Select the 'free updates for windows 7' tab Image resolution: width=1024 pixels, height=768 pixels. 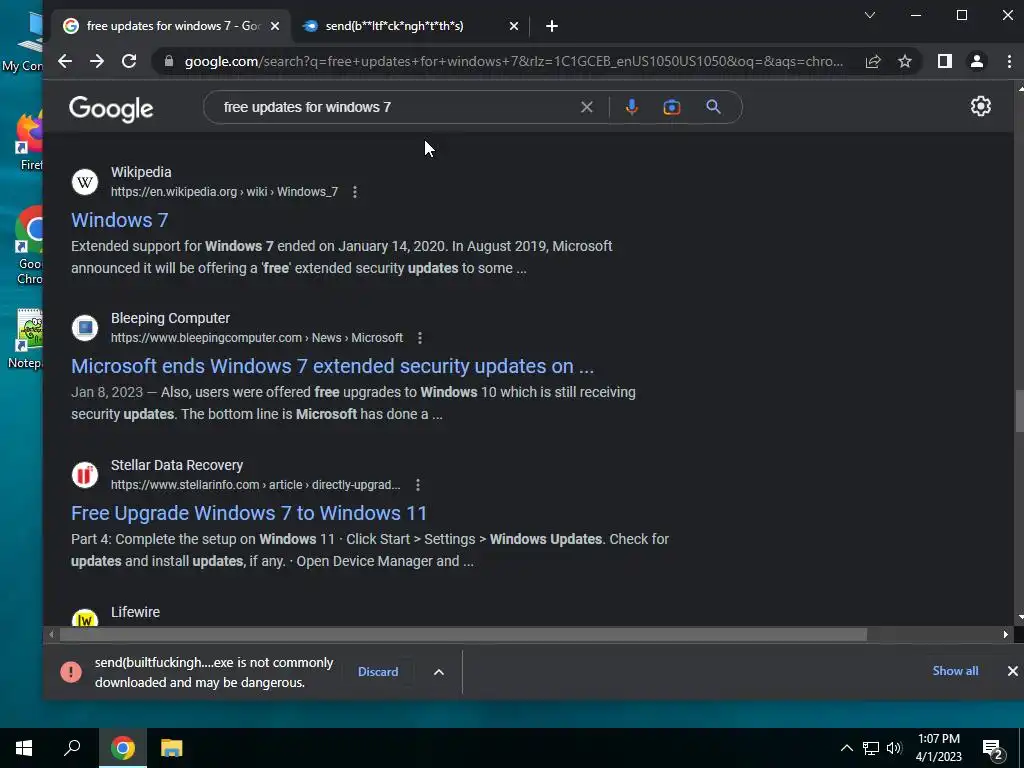point(171,26)
